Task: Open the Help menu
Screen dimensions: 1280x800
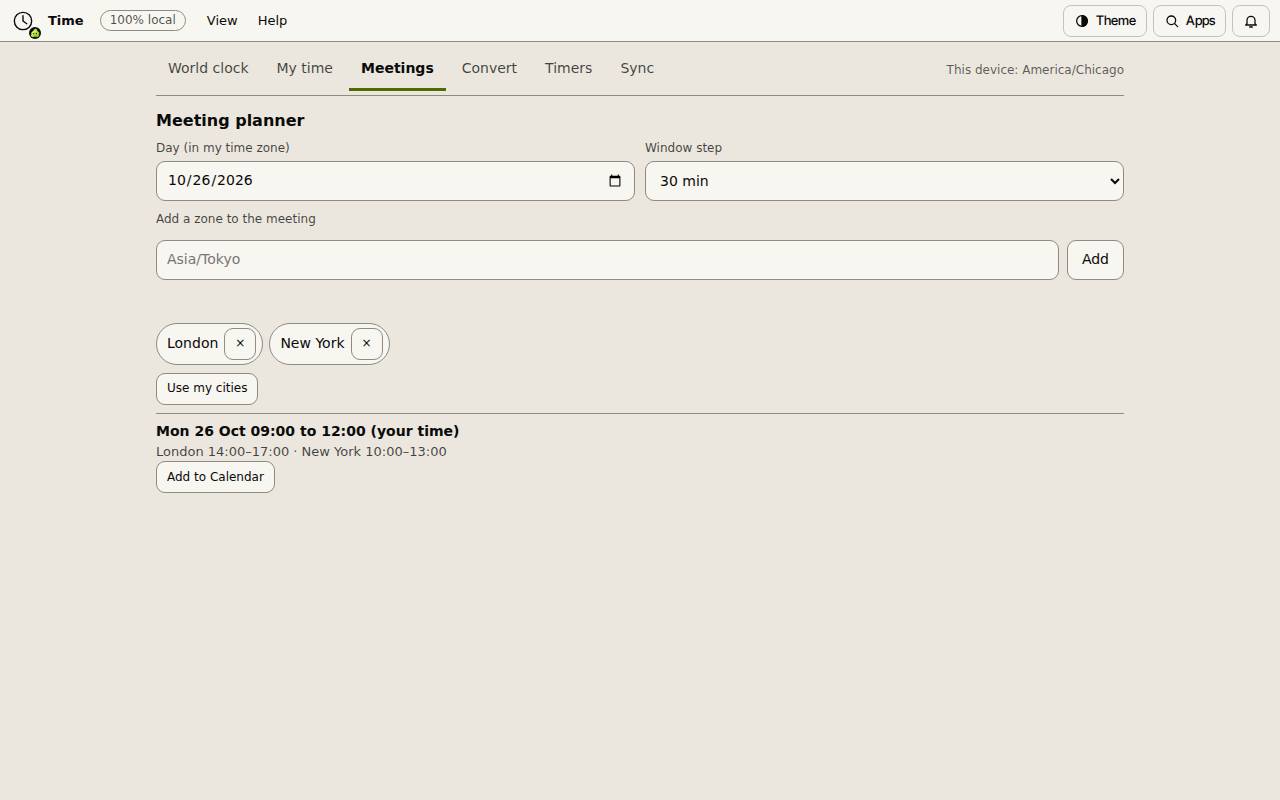Action: click(272, 21)
